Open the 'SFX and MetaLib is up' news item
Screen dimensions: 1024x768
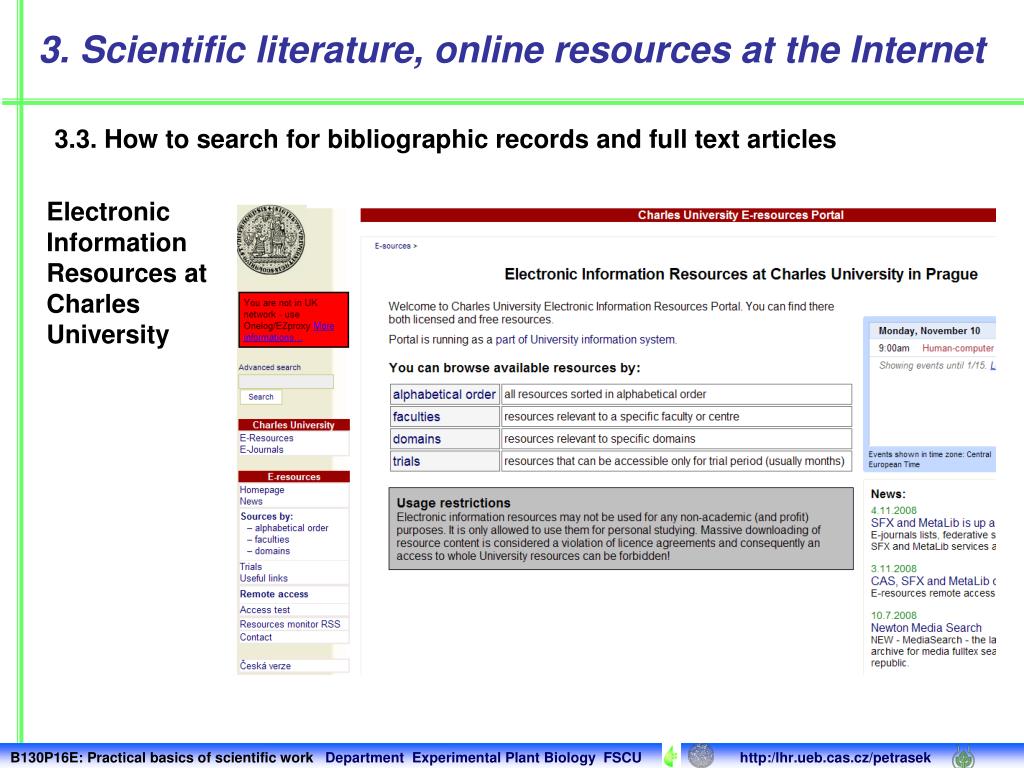[x=933, y=523]
